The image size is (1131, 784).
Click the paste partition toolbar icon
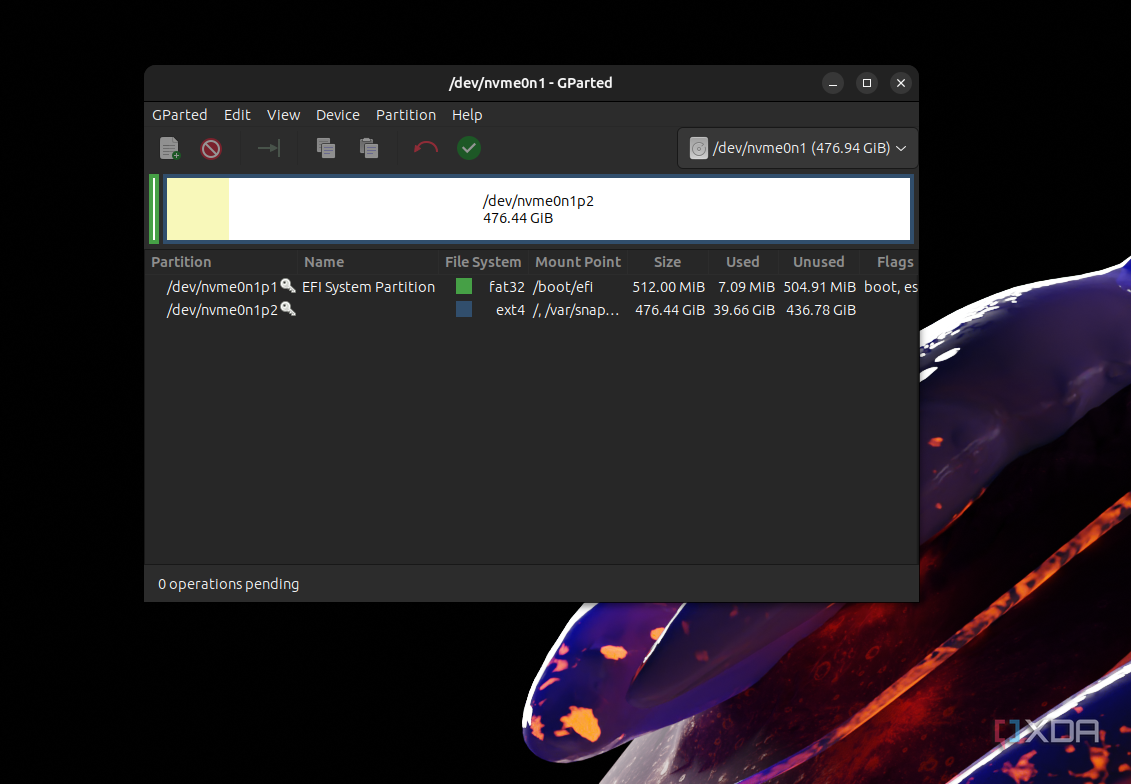(x=369, y=148)
